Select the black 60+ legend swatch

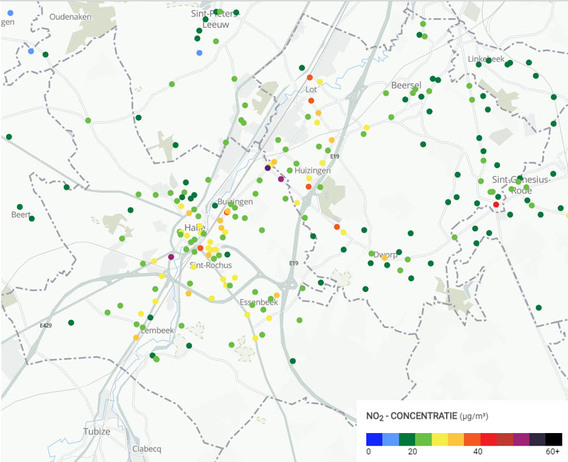[x=554, y=439]
